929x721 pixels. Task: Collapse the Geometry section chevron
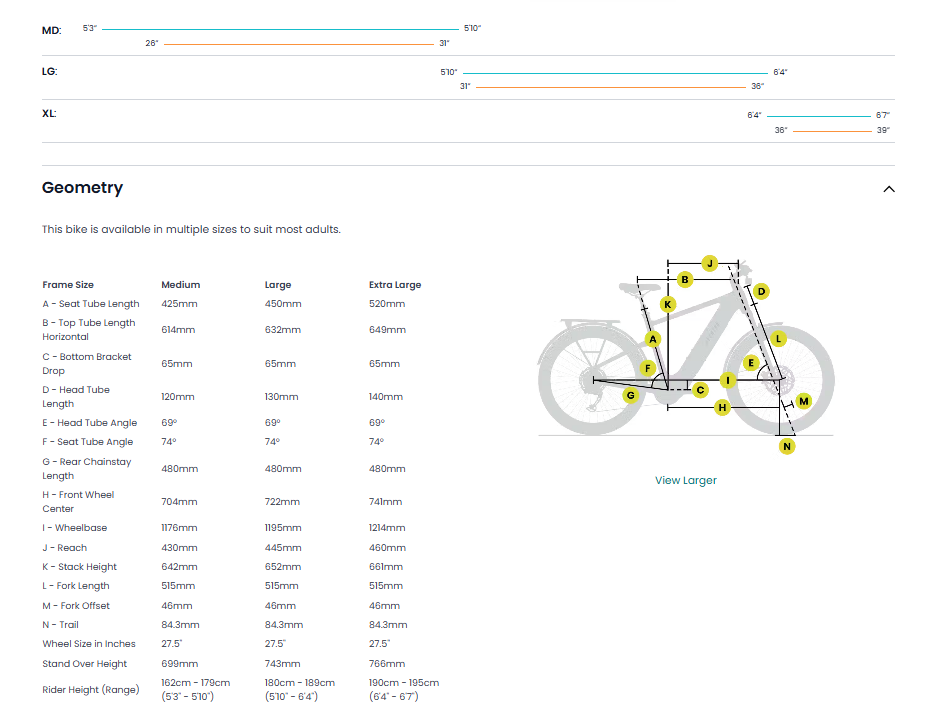tap(888, 189)
